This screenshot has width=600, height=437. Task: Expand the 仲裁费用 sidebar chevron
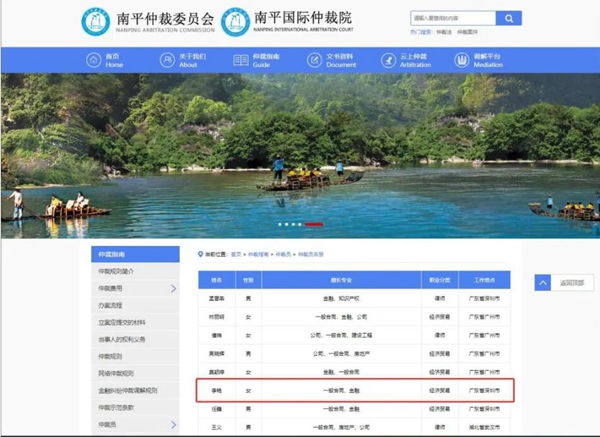click(x=173, y=289)
